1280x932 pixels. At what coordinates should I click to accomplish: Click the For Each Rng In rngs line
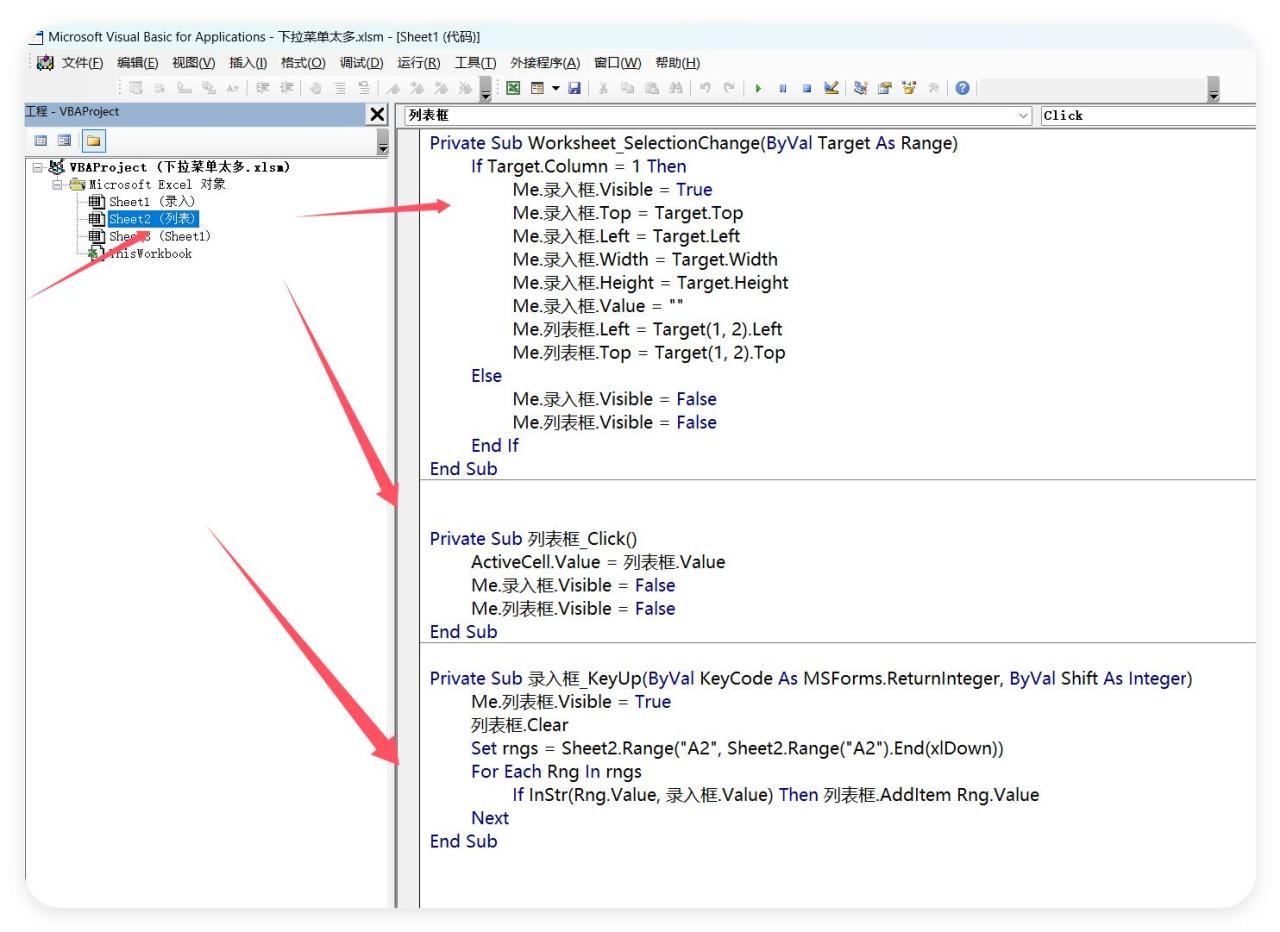point(556,771)
